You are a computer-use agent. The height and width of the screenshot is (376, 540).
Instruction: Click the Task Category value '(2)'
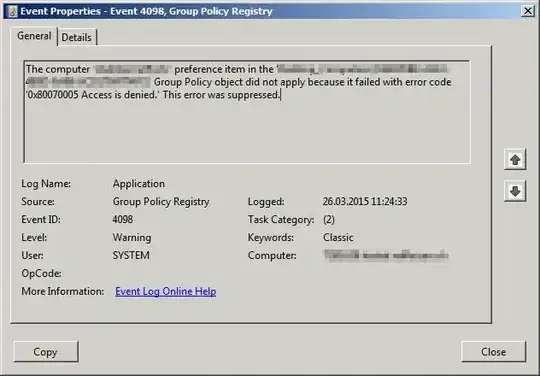coord(329,219)
